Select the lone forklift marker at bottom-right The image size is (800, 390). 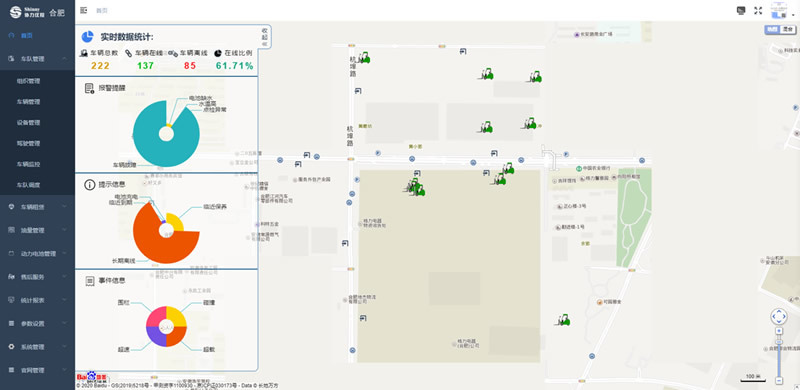pos(563,320)
